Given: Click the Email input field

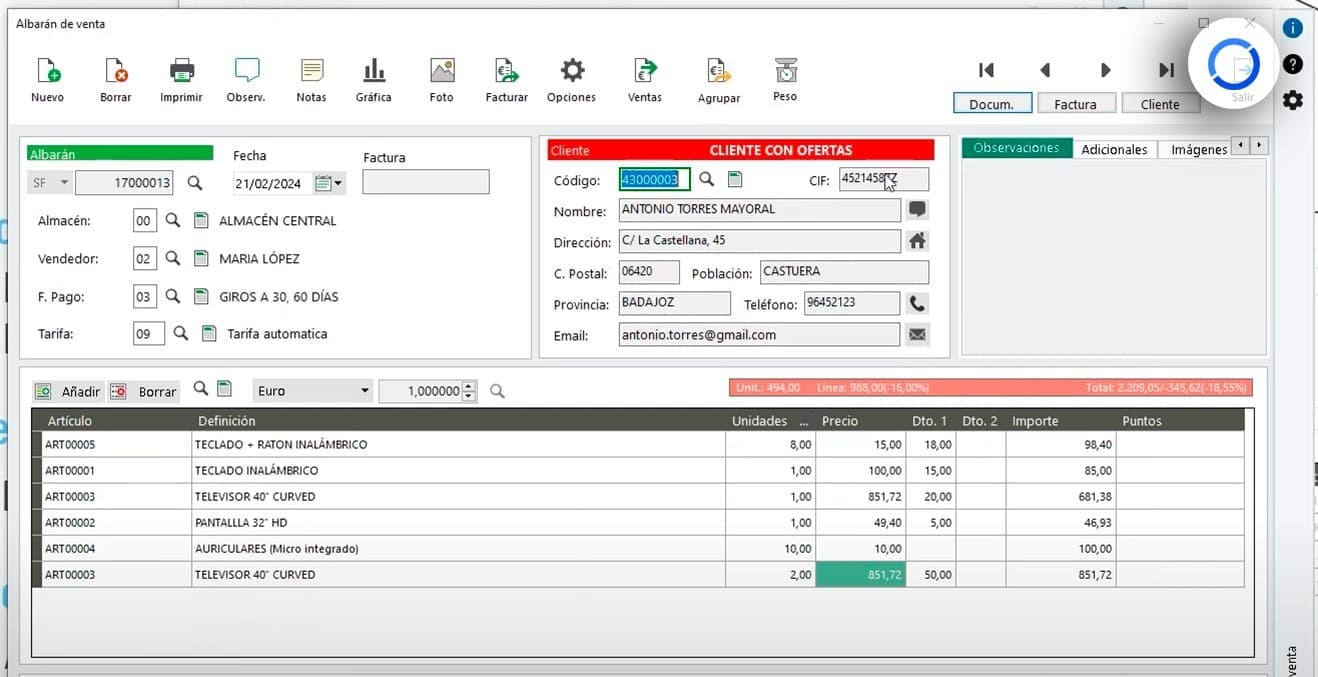Looking at the screenshot, I should coord(759,335).
